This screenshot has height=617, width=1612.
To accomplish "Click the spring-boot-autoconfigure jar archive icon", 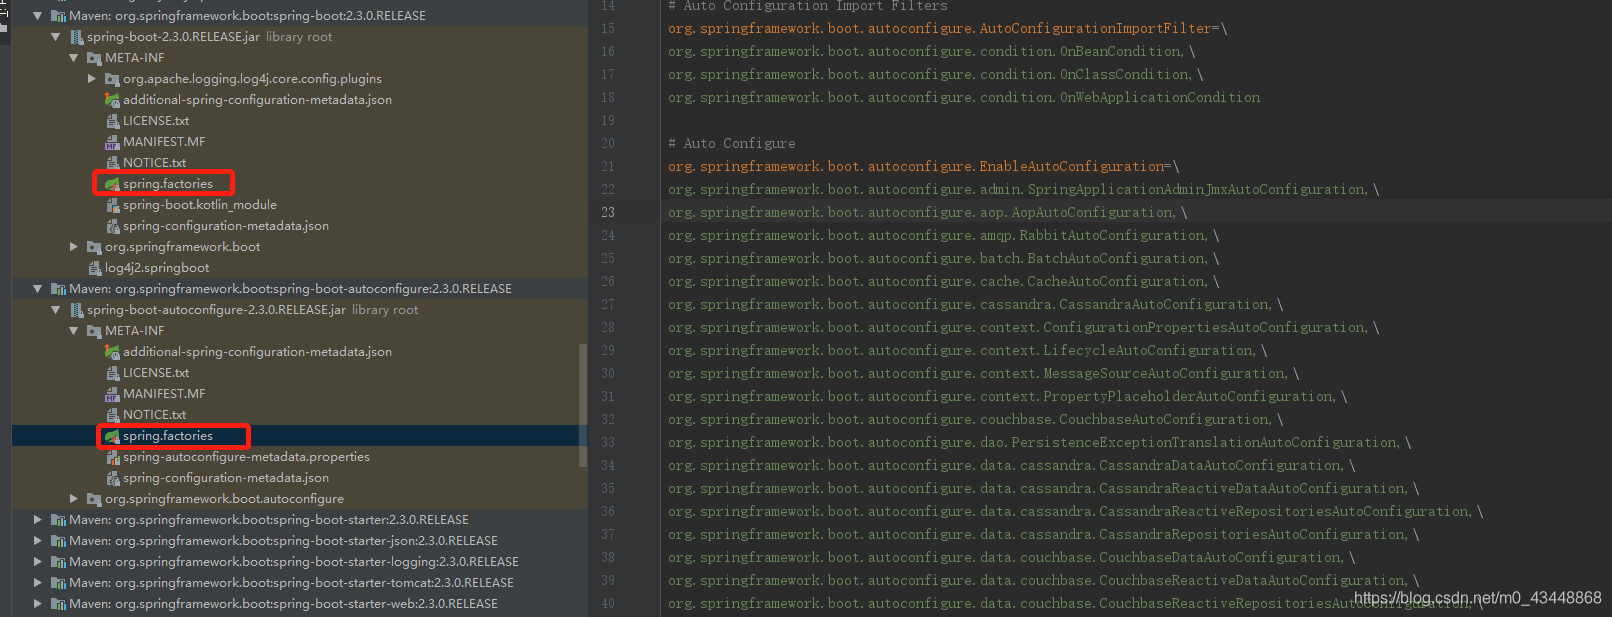I will click(x=76, y=310).
